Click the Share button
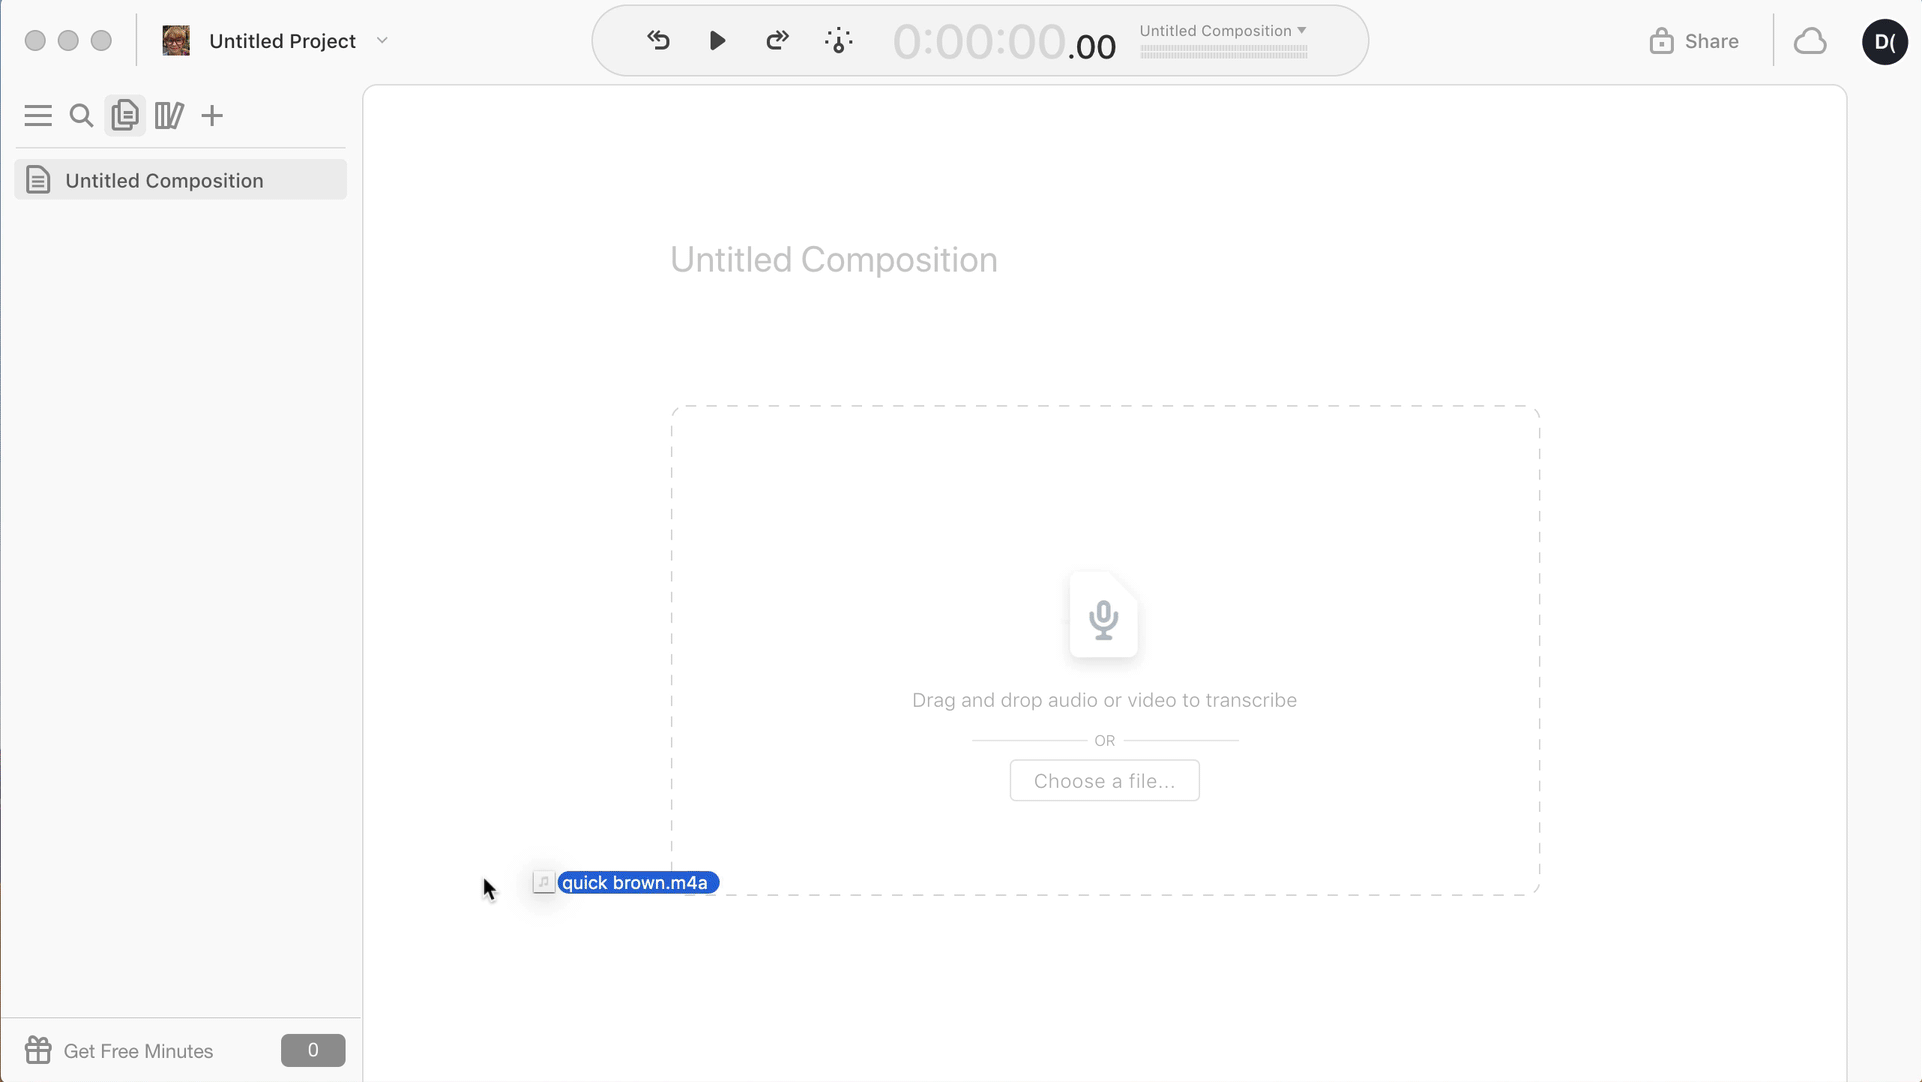 1694,41
